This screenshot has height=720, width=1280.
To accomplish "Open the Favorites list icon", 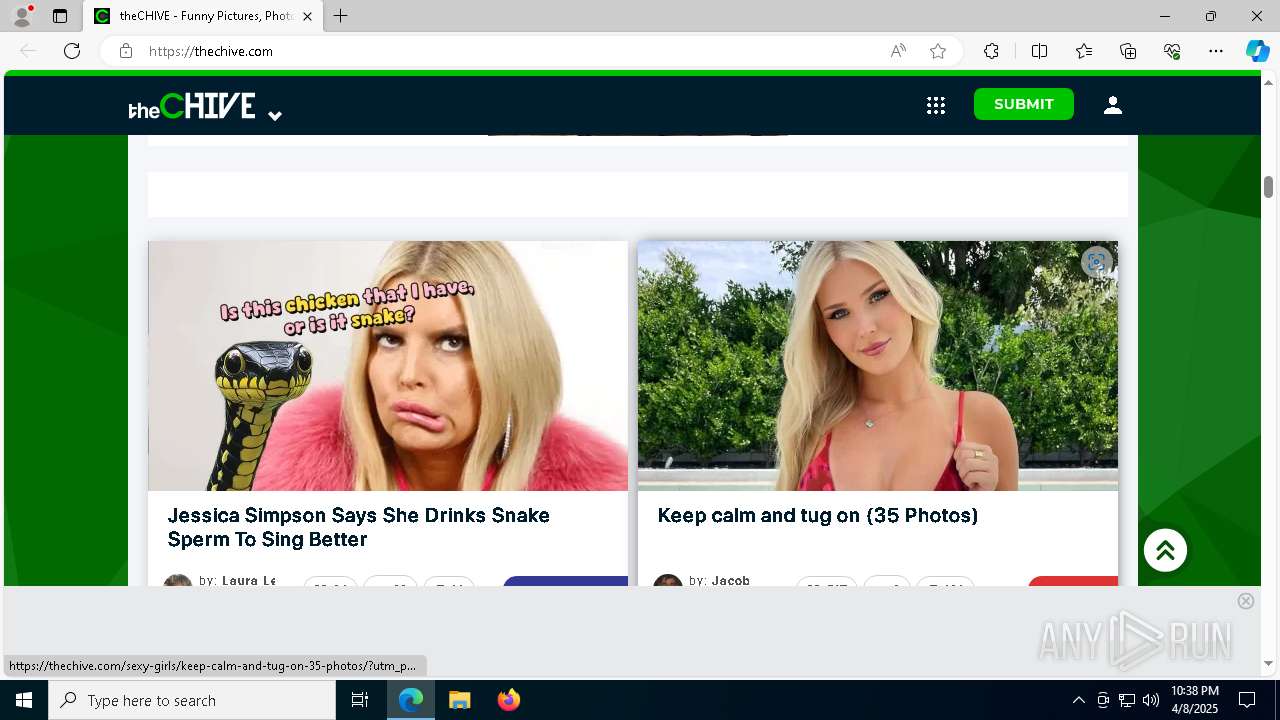I will (1084, 51).
